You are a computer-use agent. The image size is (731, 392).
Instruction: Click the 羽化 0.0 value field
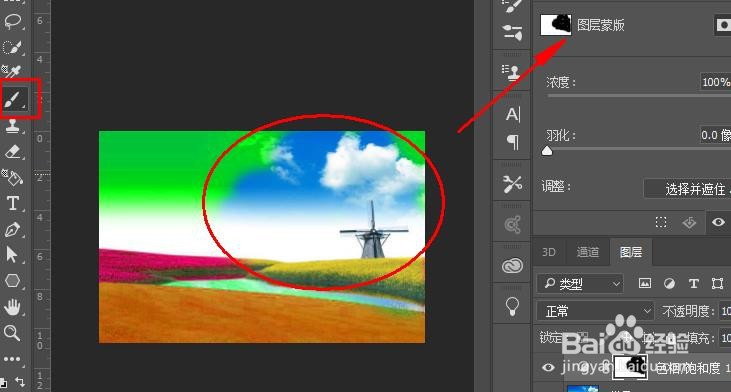(x=716, y=135)
